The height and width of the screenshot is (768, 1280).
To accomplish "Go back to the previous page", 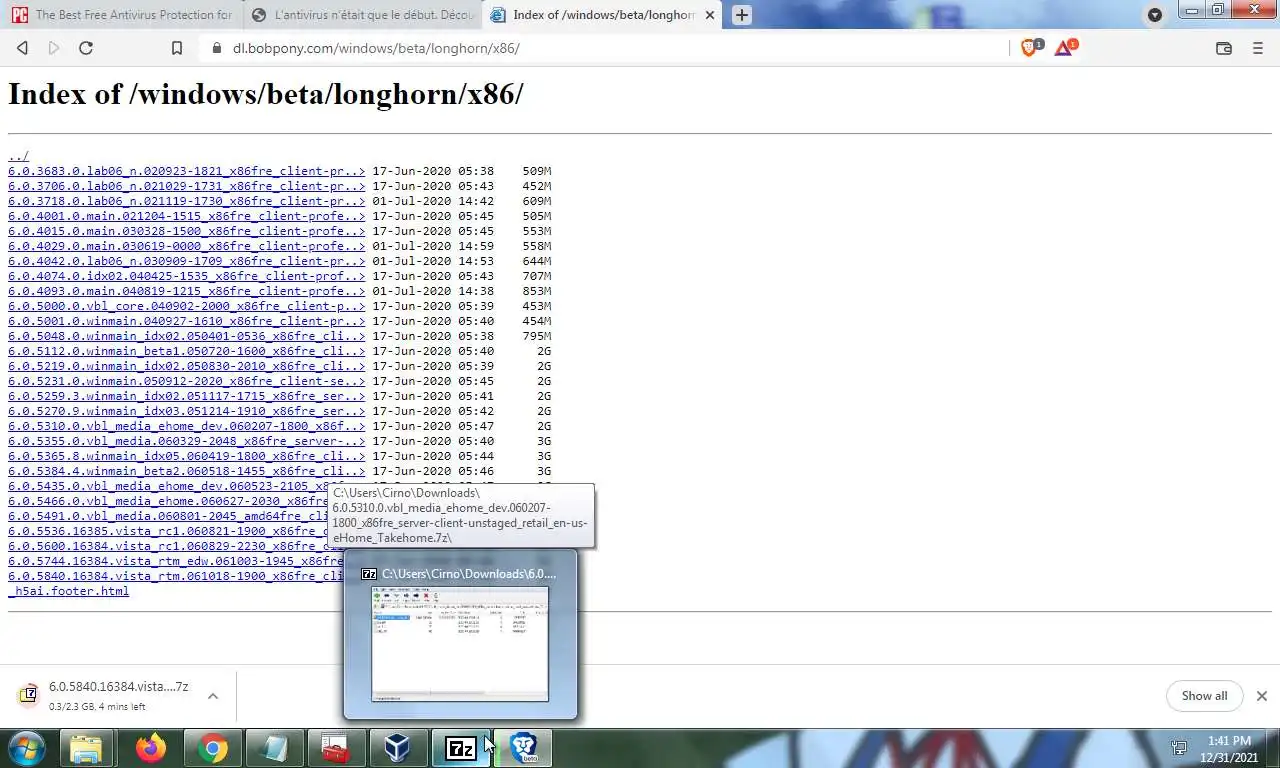I will coord(22,48).
